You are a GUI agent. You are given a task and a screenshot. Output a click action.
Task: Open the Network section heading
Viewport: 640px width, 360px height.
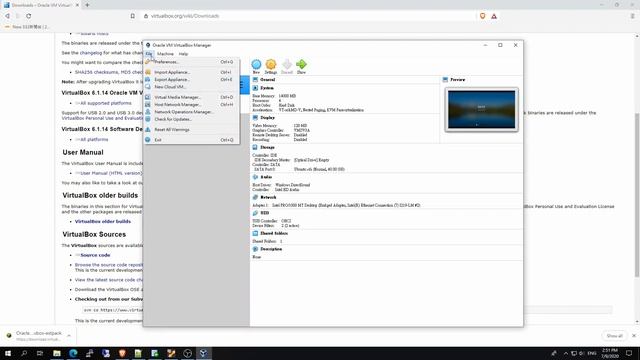(x=268, y=197)
